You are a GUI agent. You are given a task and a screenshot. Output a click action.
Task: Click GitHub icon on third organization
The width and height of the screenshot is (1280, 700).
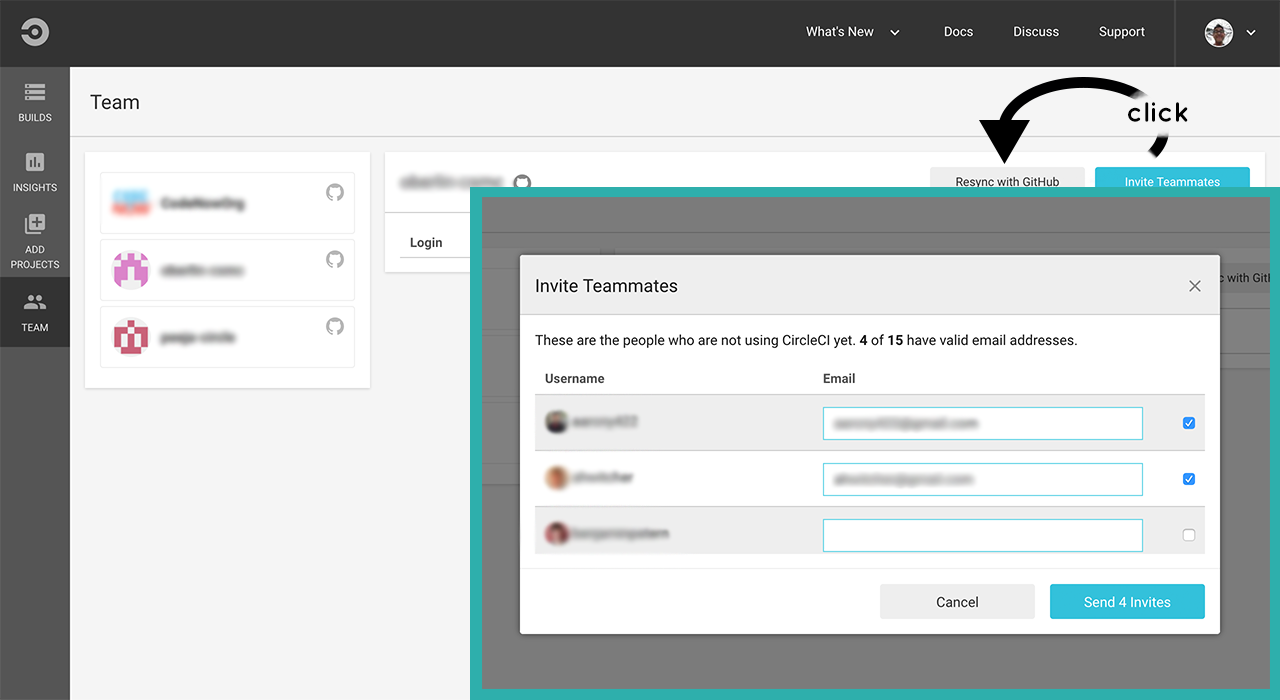(335, 326)
